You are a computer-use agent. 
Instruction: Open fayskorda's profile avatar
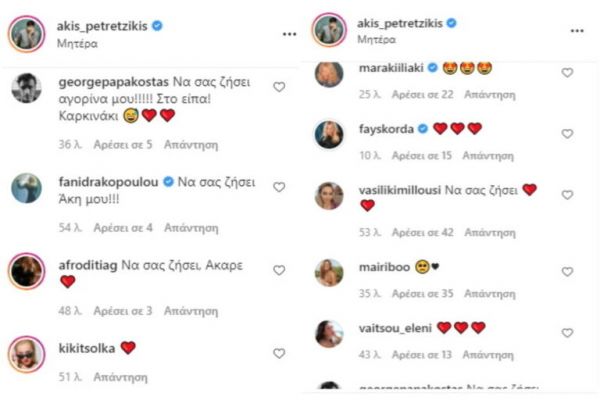click(330, 134)
